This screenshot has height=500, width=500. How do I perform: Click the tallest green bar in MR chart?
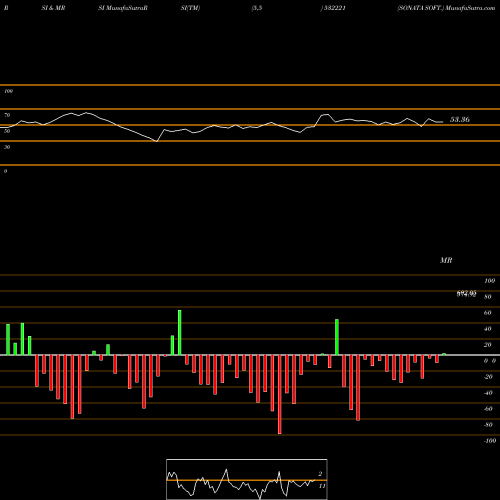click(x=180, y=332)
